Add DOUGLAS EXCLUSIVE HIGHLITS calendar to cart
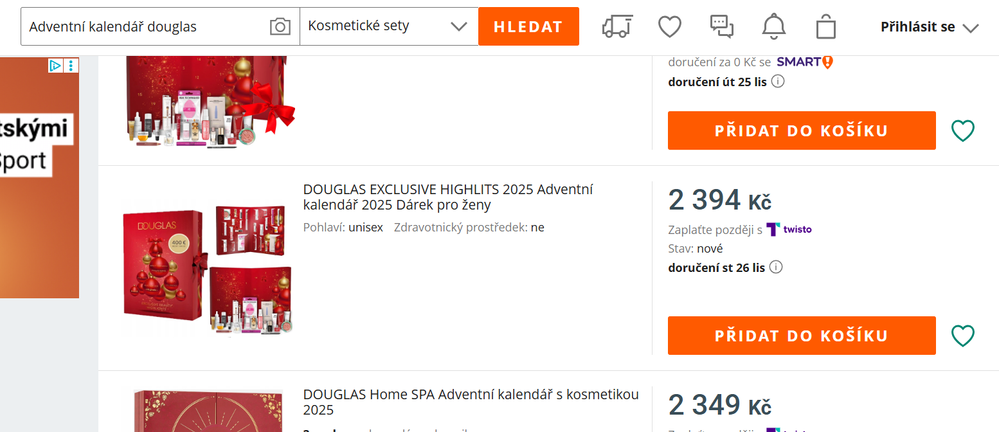The width and height of the screenshot is (999, 432). tap(801, 336)
